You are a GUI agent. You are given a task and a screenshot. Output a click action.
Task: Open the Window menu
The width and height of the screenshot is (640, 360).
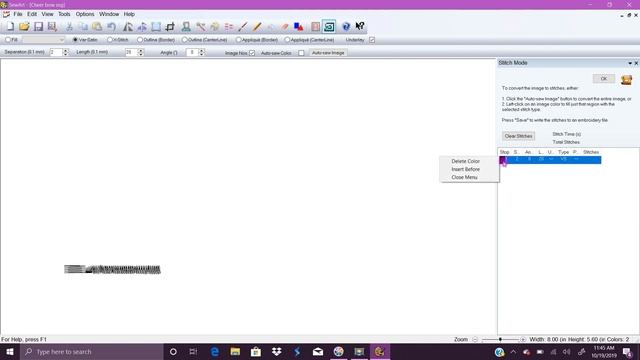(109, 14)
